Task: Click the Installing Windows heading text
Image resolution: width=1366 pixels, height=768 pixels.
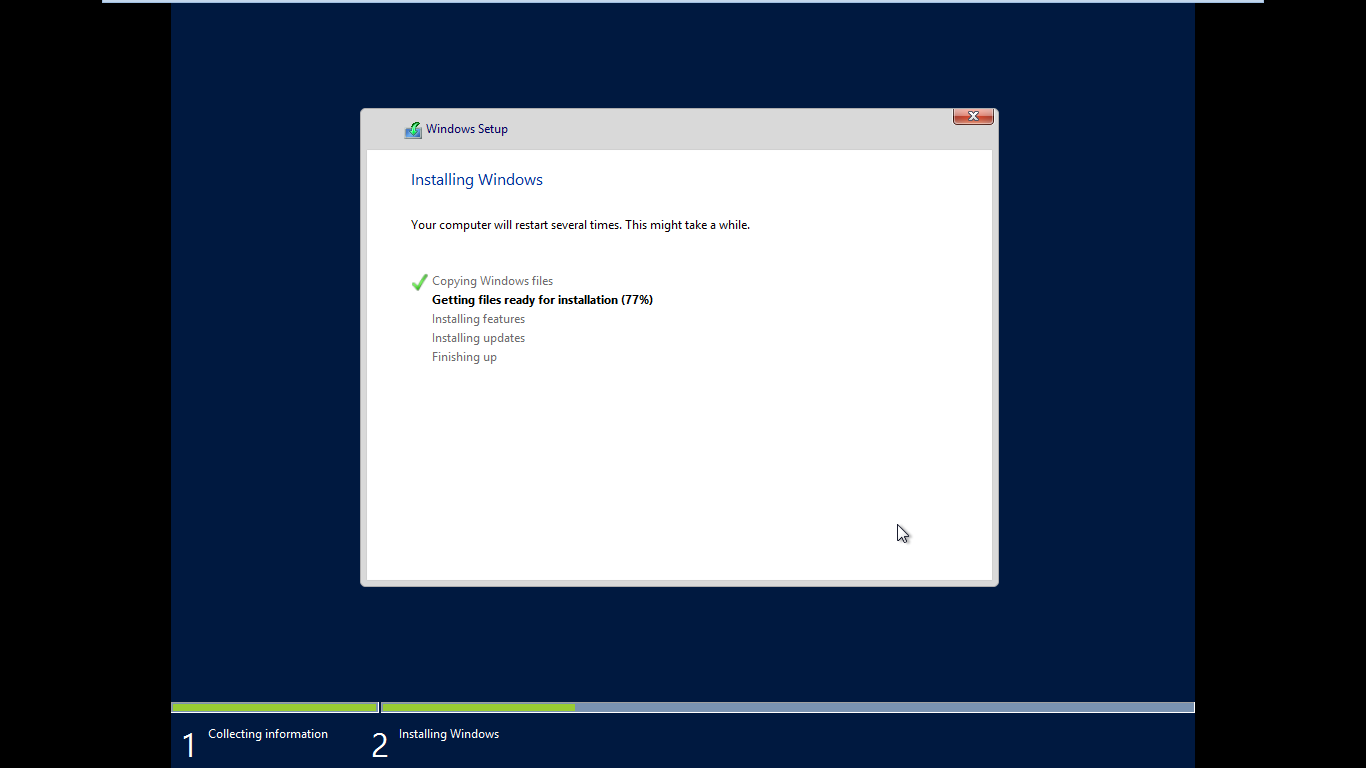Action: tap(477, 179)
